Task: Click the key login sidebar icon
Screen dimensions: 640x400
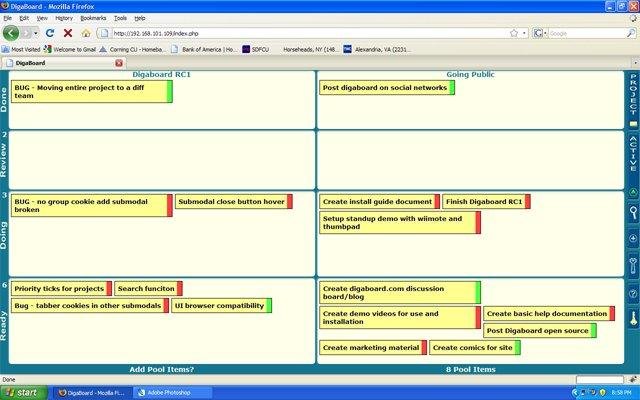Action: 633,318
